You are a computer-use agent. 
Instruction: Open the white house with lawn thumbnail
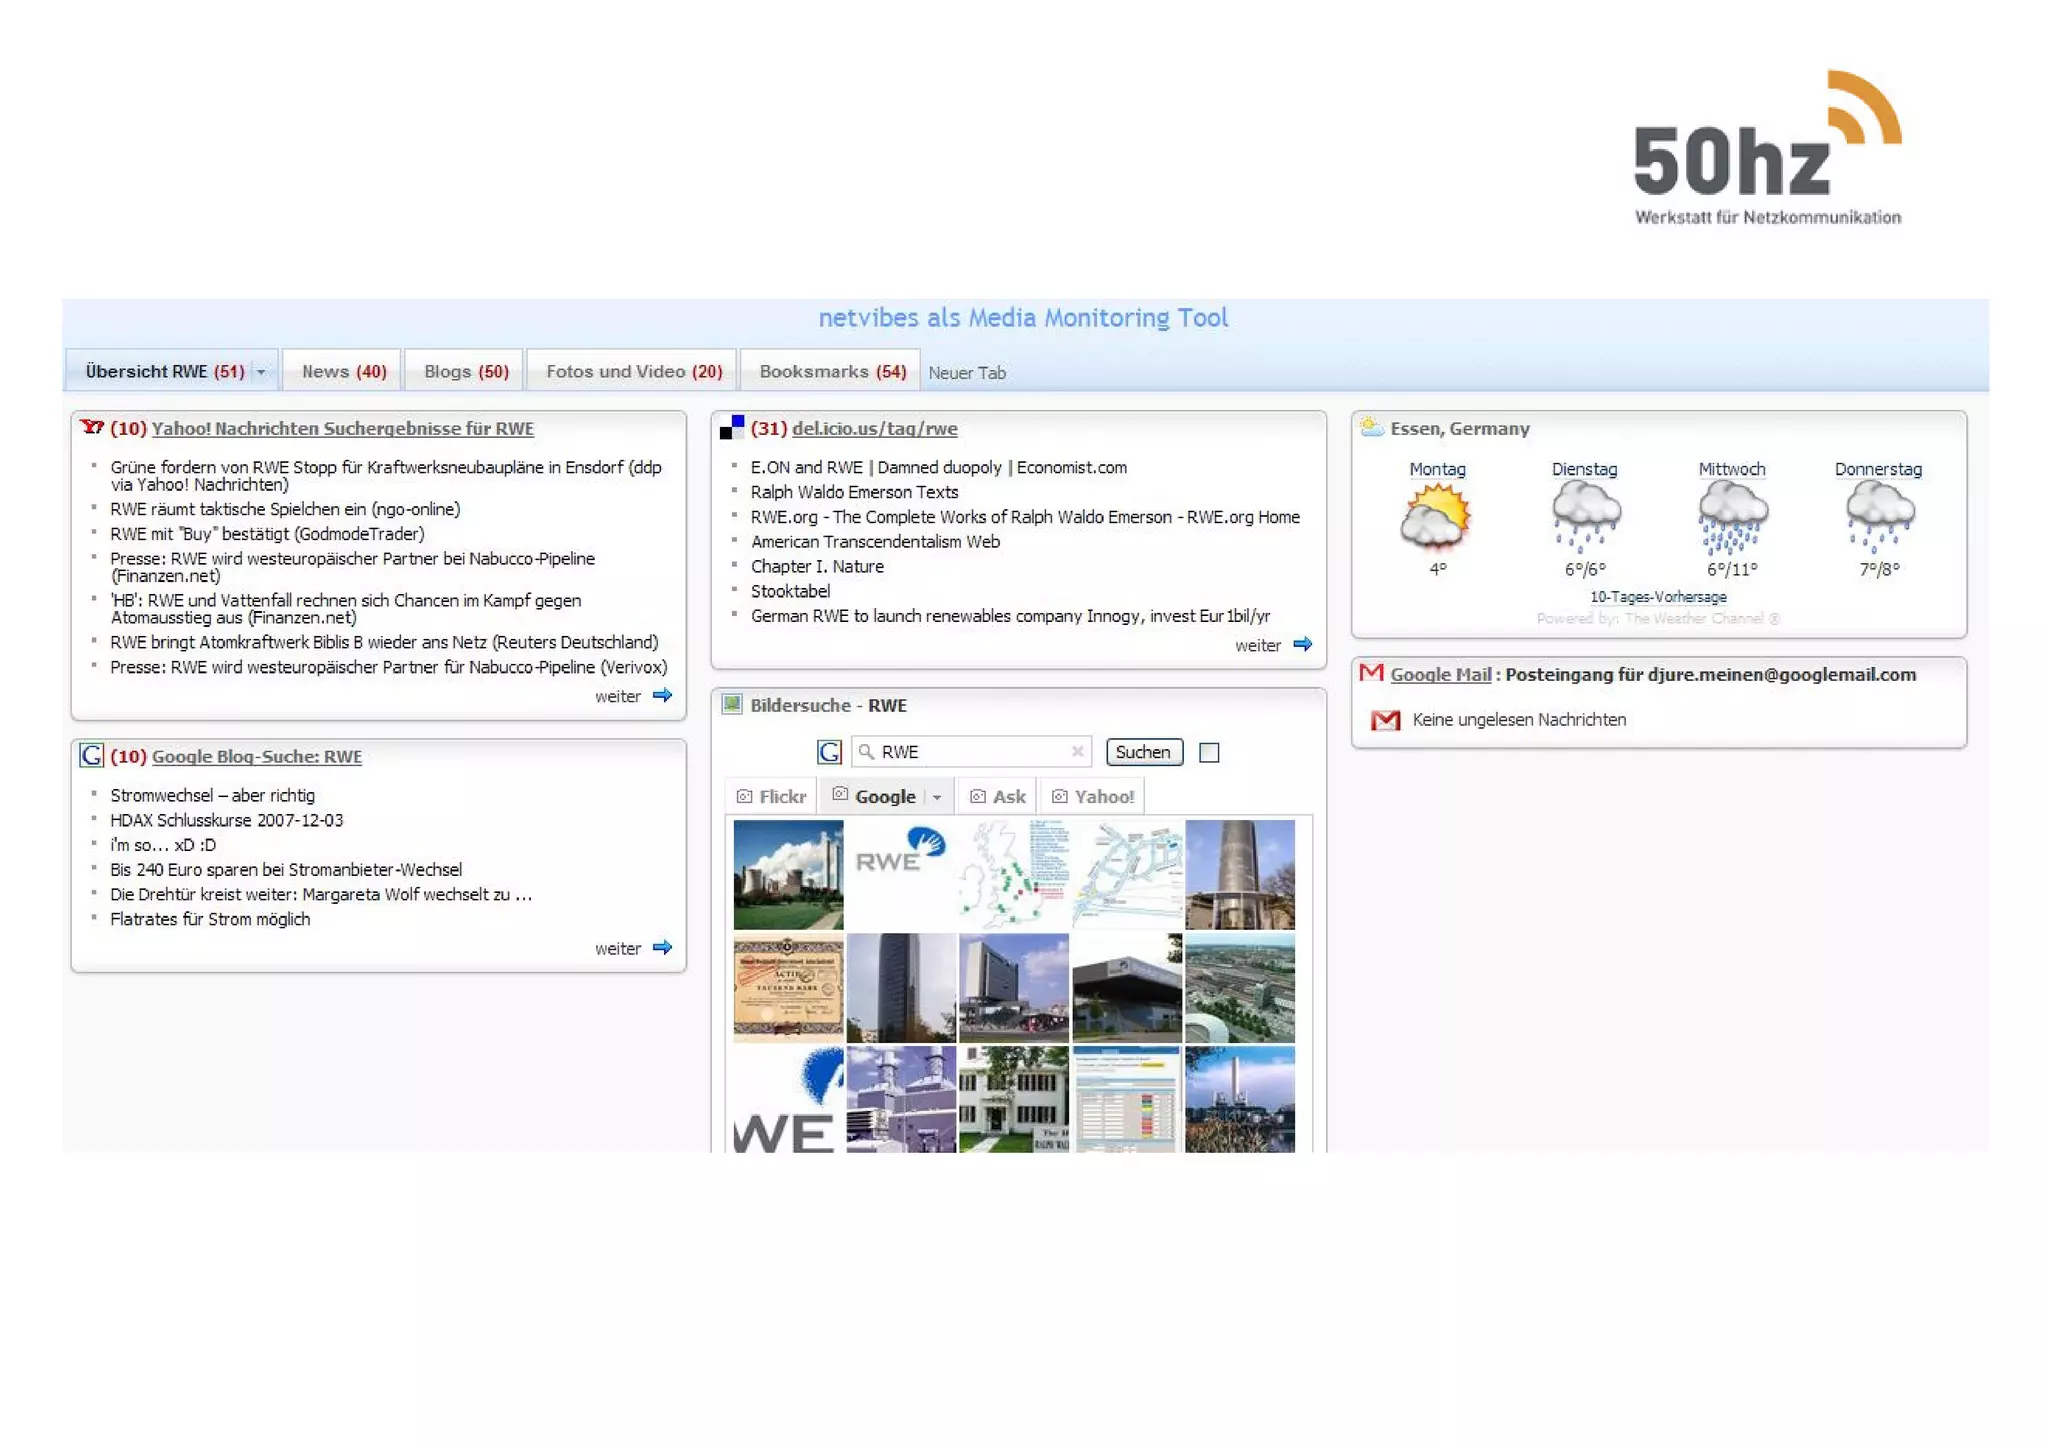[x=1014, y=1099]
